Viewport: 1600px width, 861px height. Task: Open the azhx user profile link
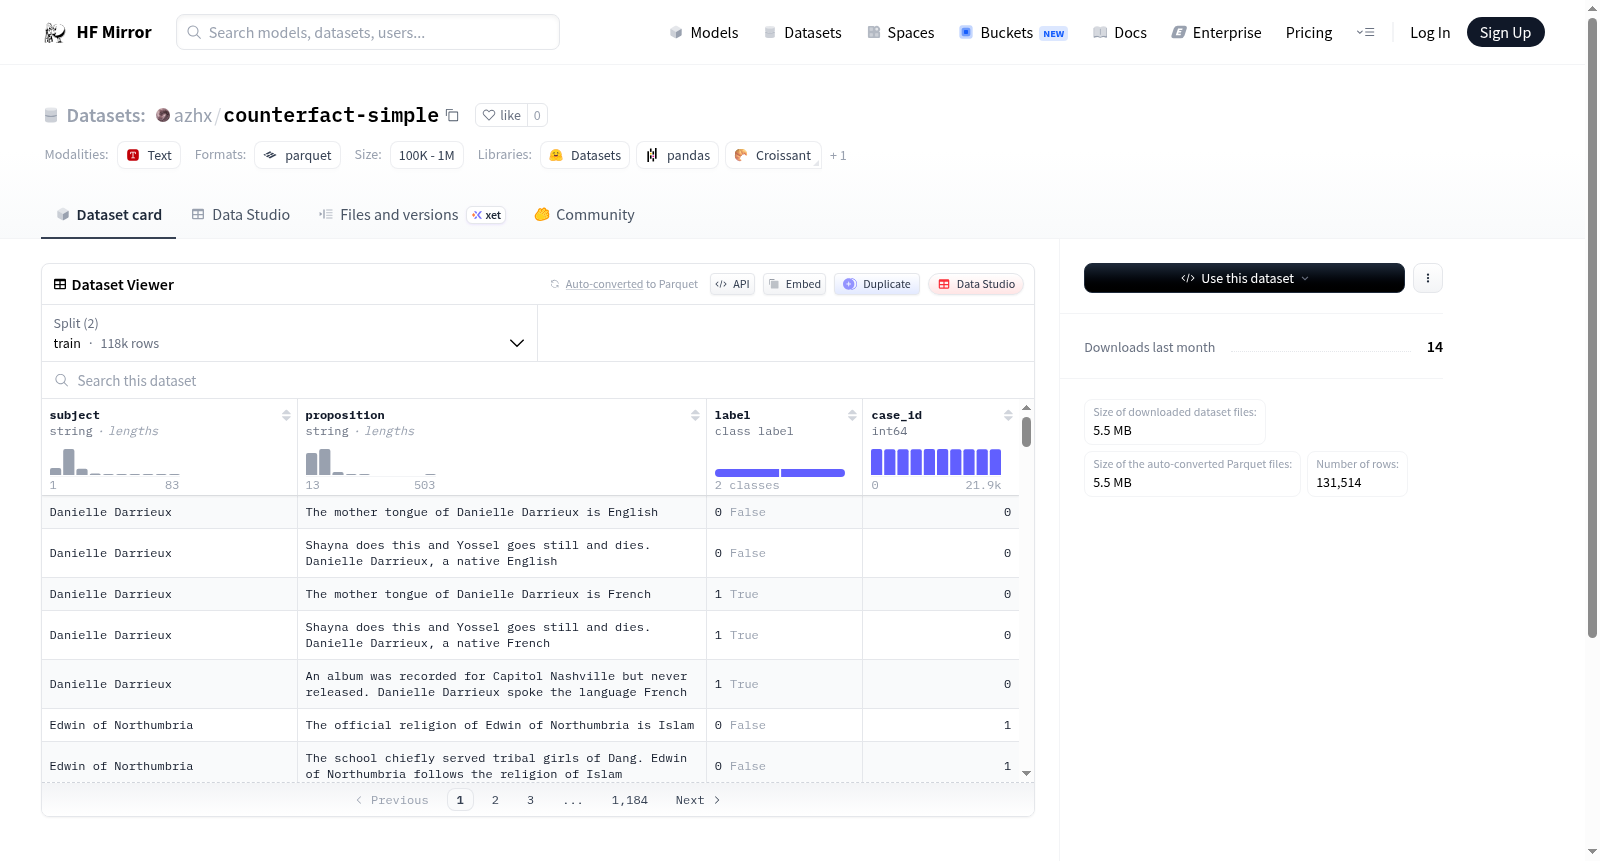193,116
